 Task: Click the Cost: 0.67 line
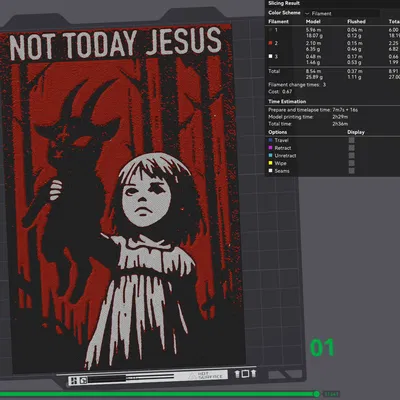pos(280,91)
